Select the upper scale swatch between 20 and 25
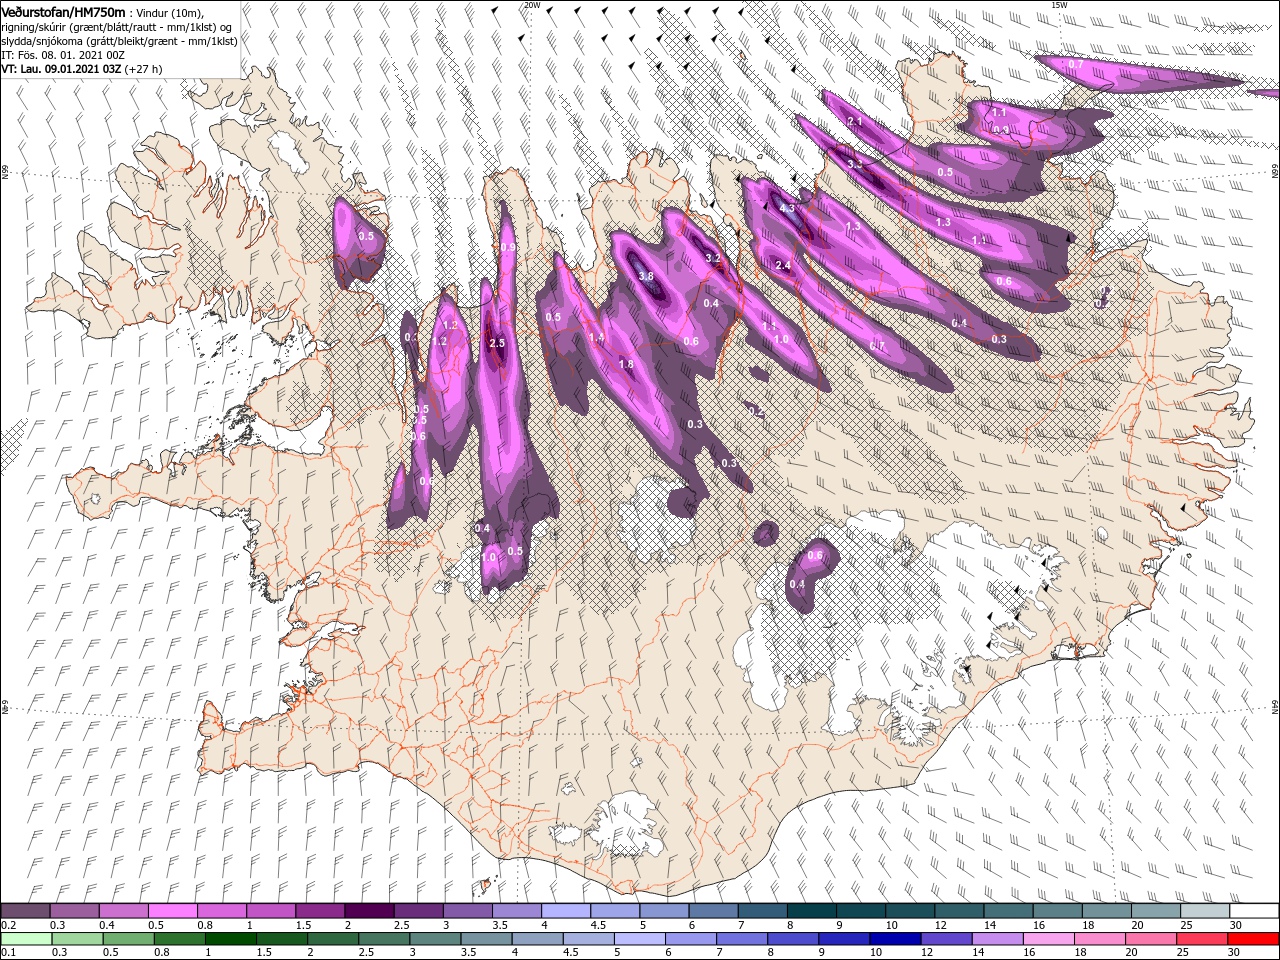This screenshot has width=1280, height=960. point(1156,911)
